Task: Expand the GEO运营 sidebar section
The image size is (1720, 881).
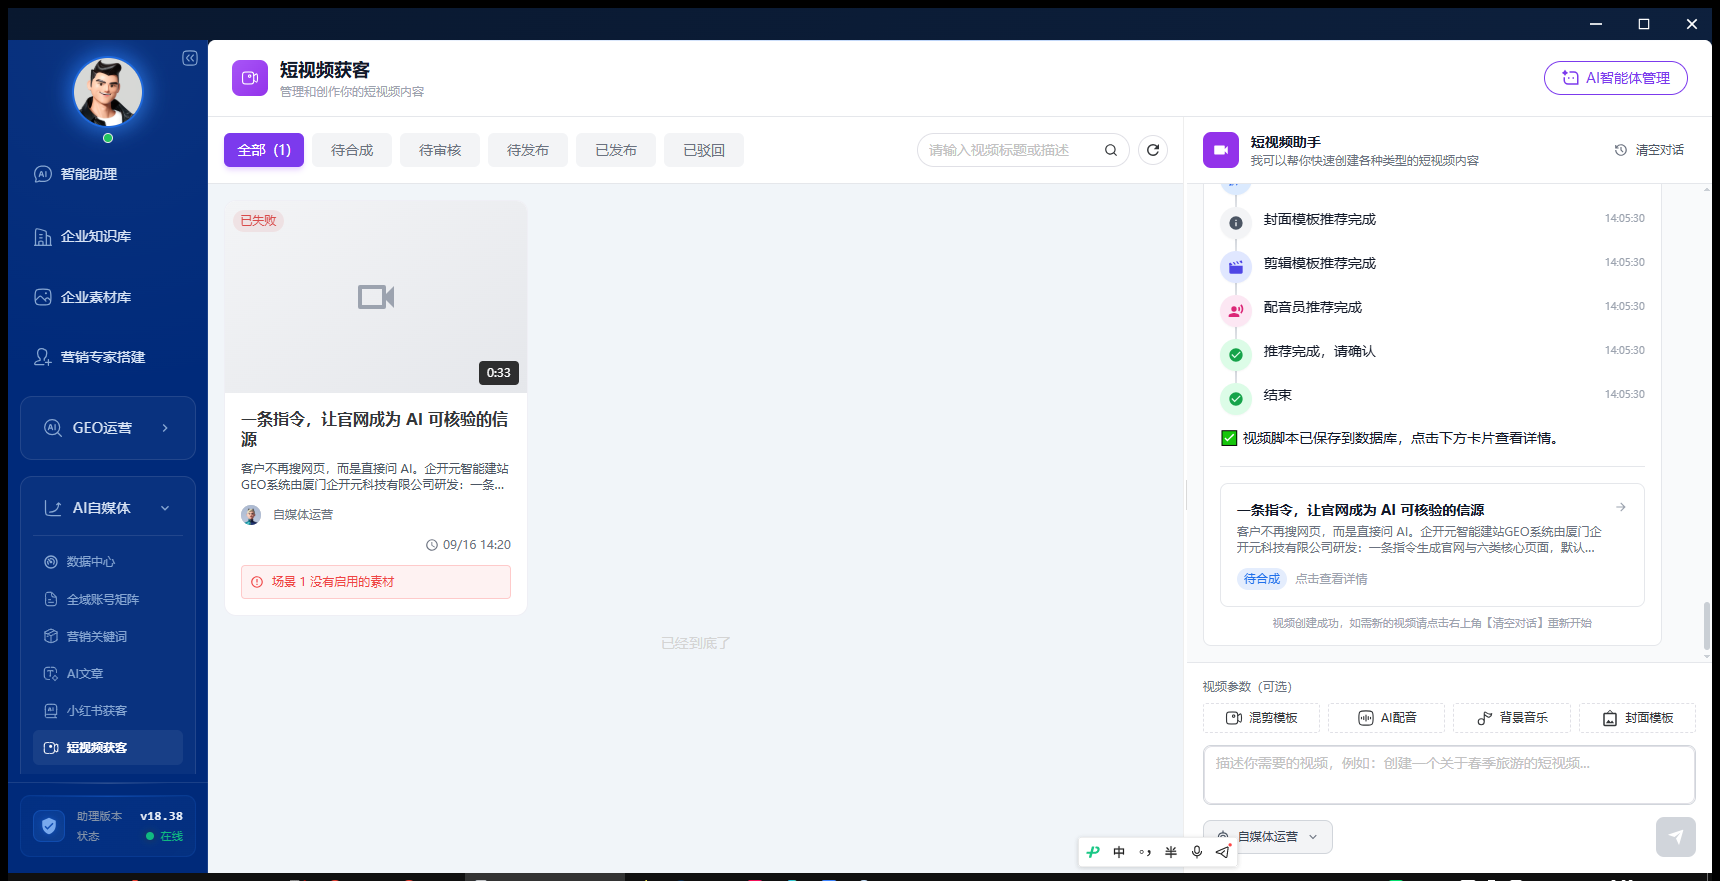Action: click(108, 428)
